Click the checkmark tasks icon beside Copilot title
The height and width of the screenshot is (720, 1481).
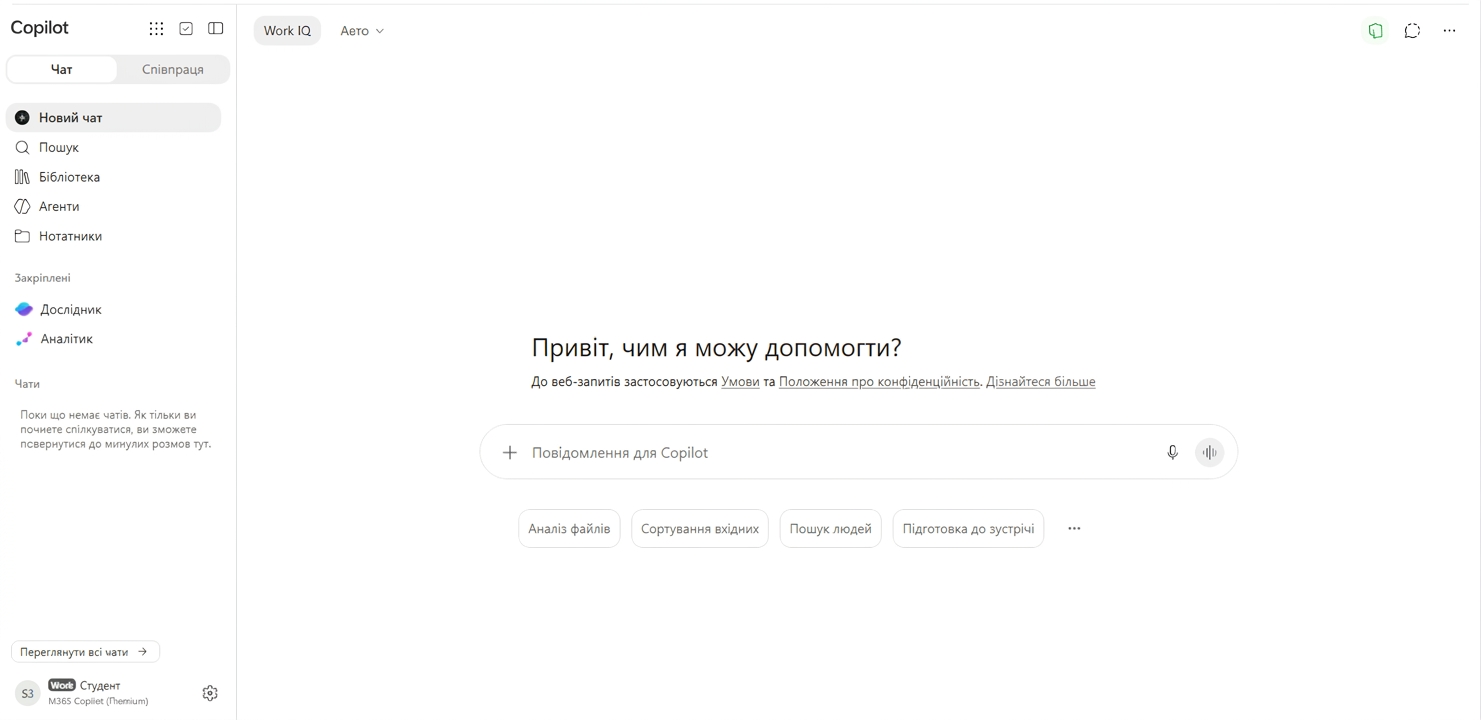(x=186, y=29)
